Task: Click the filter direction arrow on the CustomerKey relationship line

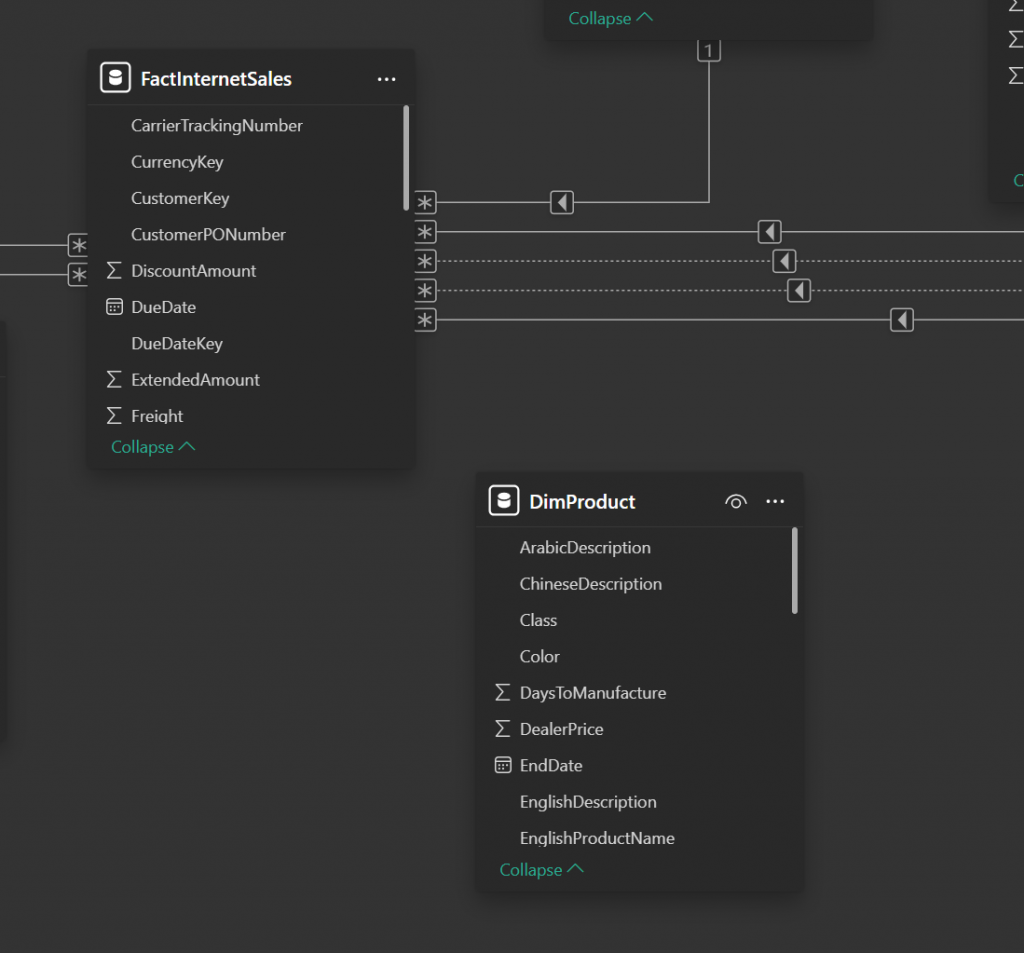Action: [x=562, y=203]
